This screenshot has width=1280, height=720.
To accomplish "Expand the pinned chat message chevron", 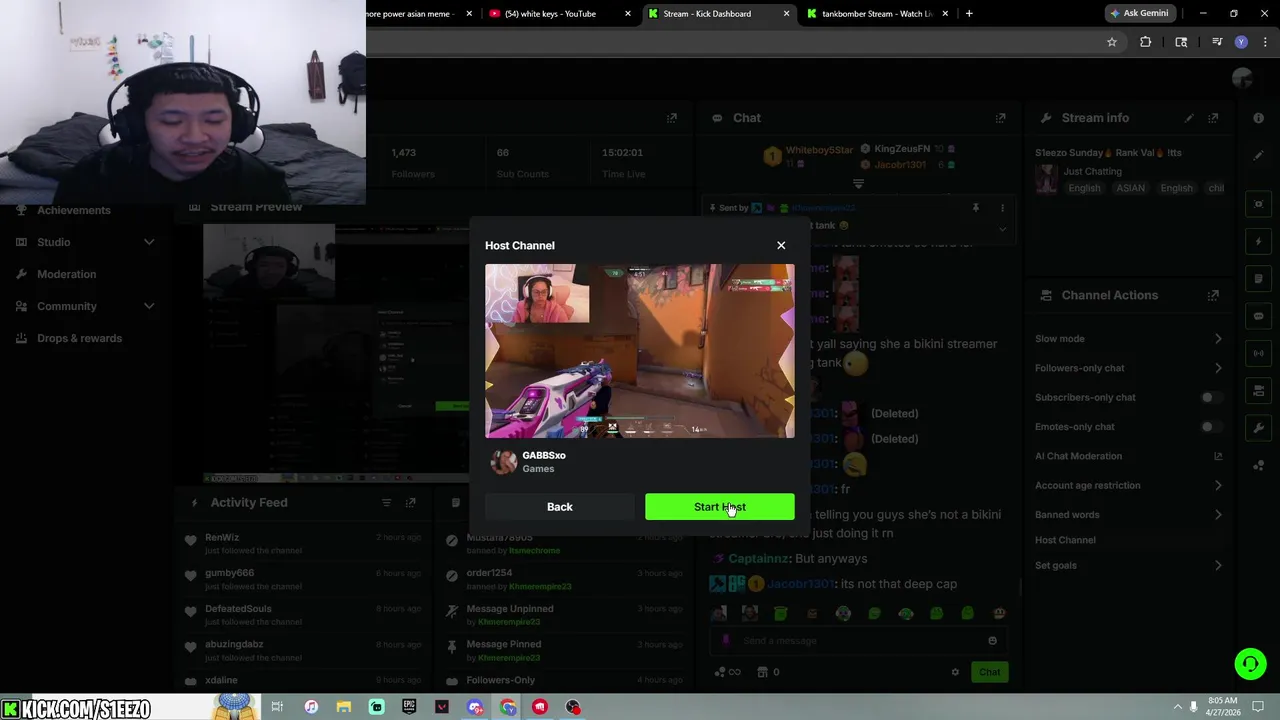I will [1002, 228].
